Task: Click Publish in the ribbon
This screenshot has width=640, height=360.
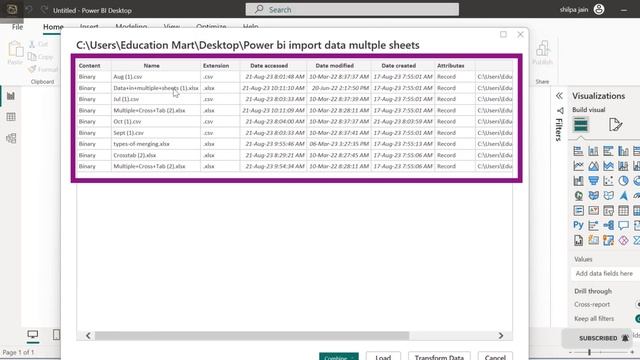Action: [542, 53]
